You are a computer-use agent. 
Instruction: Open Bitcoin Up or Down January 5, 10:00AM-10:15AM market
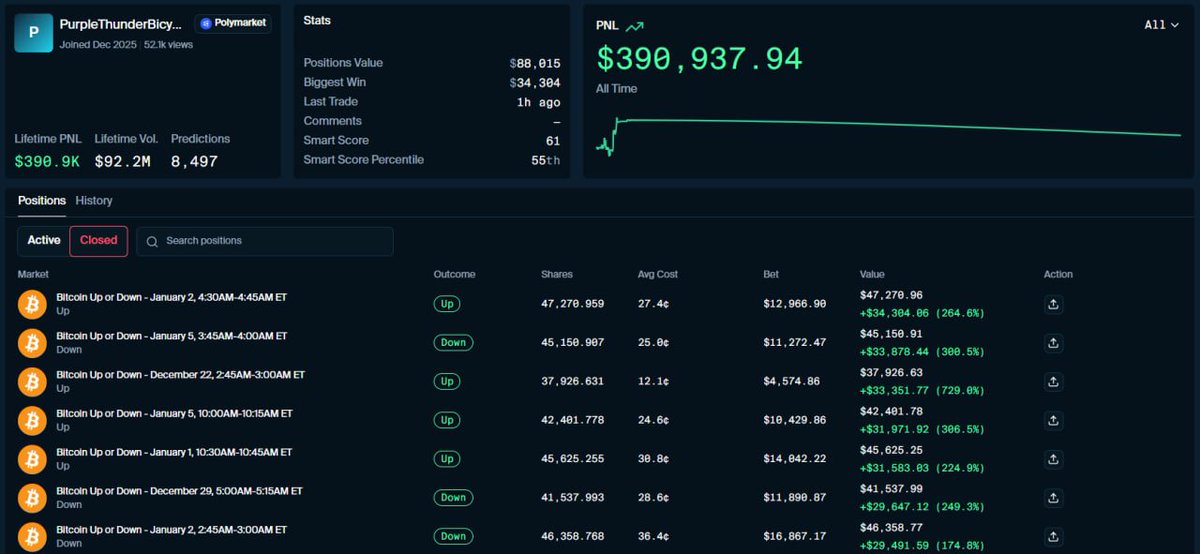pos(174,413)
